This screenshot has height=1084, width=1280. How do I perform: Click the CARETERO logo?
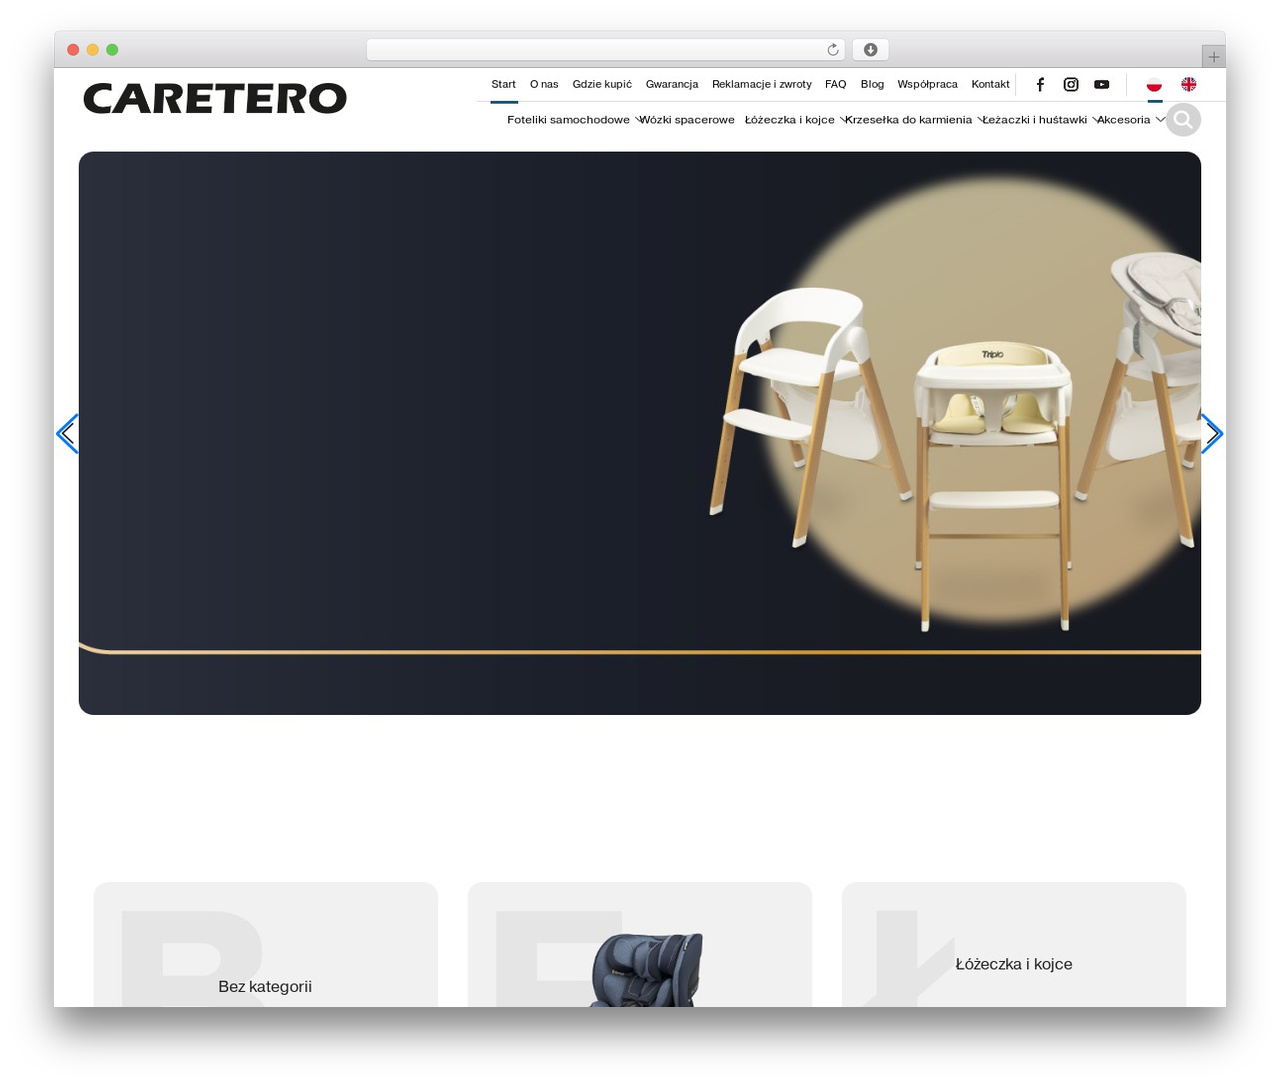pos(215,99)
